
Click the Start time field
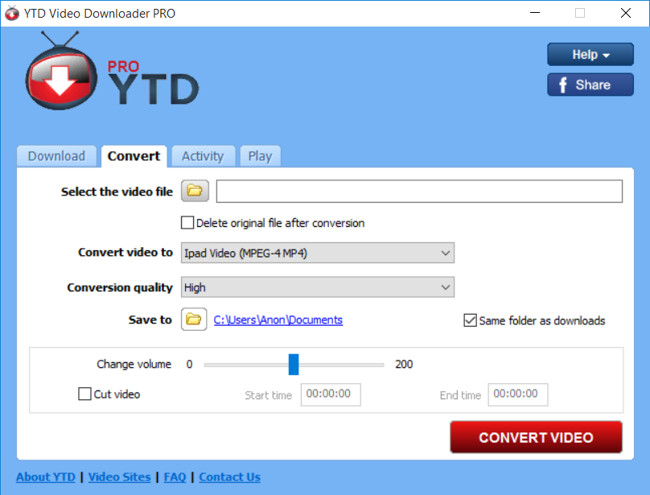click(x=330, y=394)
